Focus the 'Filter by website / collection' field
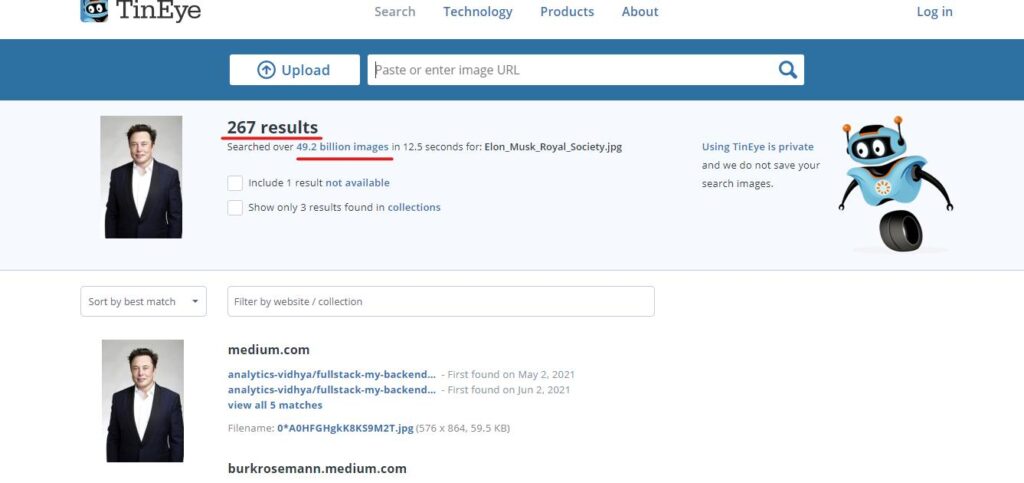This screenshot has height=483, width=1024. 440,301
